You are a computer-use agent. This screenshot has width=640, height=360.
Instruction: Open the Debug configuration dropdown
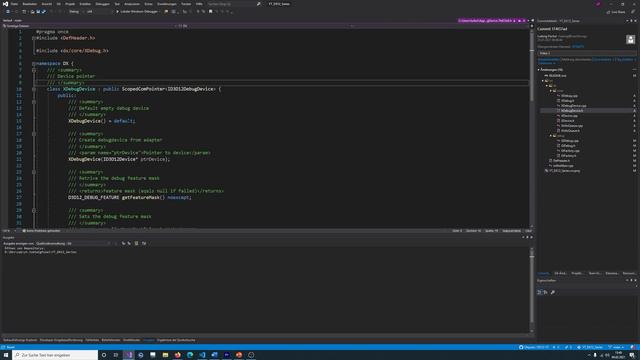click(x=76, y=11)
